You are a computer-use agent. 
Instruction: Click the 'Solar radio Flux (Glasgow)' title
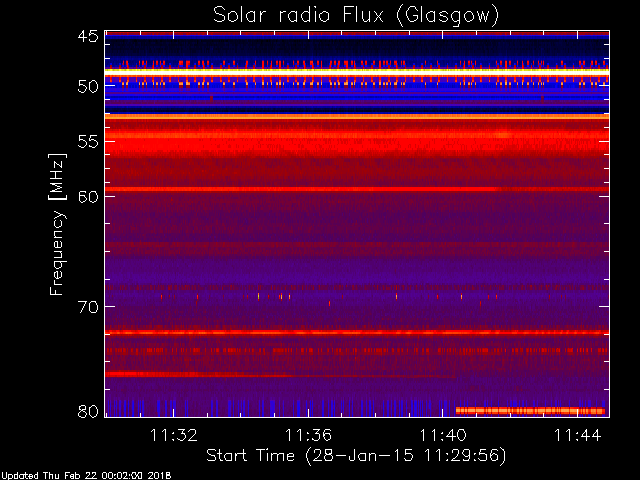[x=356, y=16]
